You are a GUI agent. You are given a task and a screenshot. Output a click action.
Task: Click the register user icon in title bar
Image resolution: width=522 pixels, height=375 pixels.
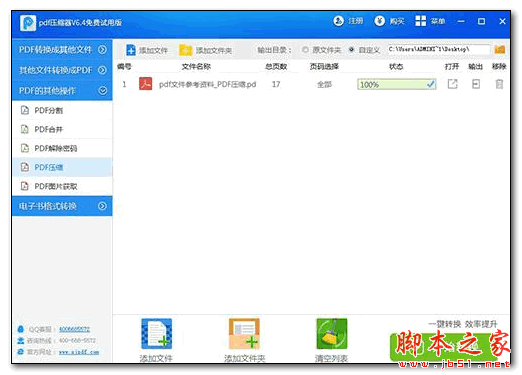click(338, 21)
